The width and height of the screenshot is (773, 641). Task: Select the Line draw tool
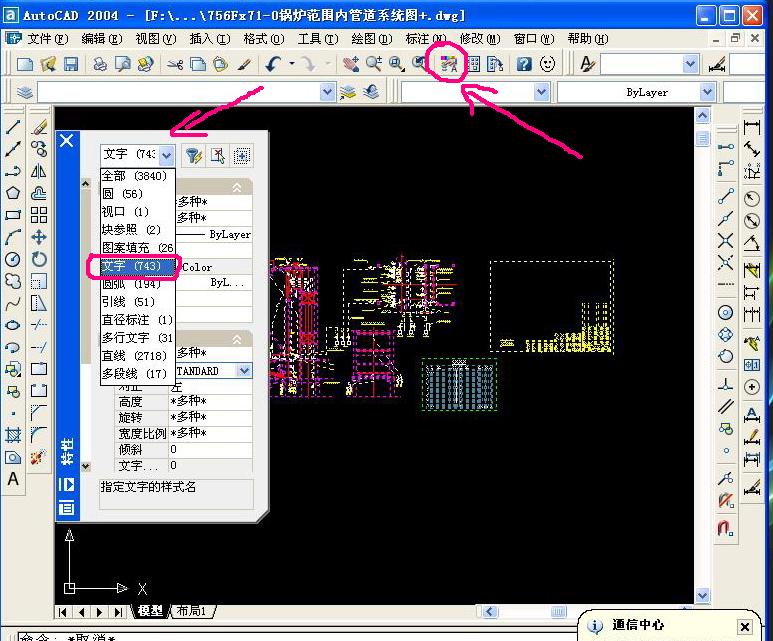pos(13,127)
